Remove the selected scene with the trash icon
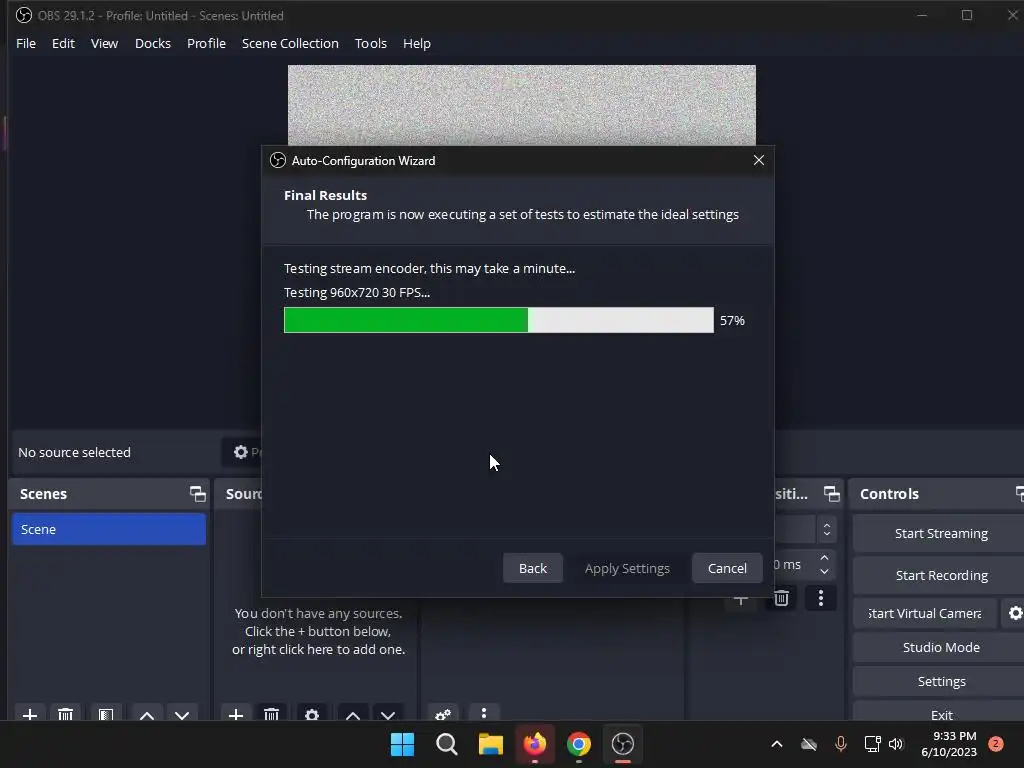Image resolution: width=1024 pixels, height=768 pixels. pyautogui.click(x=65, y=714)
